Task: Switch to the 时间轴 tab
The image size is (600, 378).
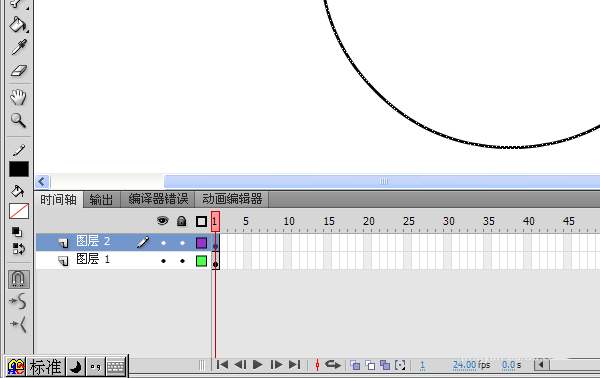Action: pos(59,200)
